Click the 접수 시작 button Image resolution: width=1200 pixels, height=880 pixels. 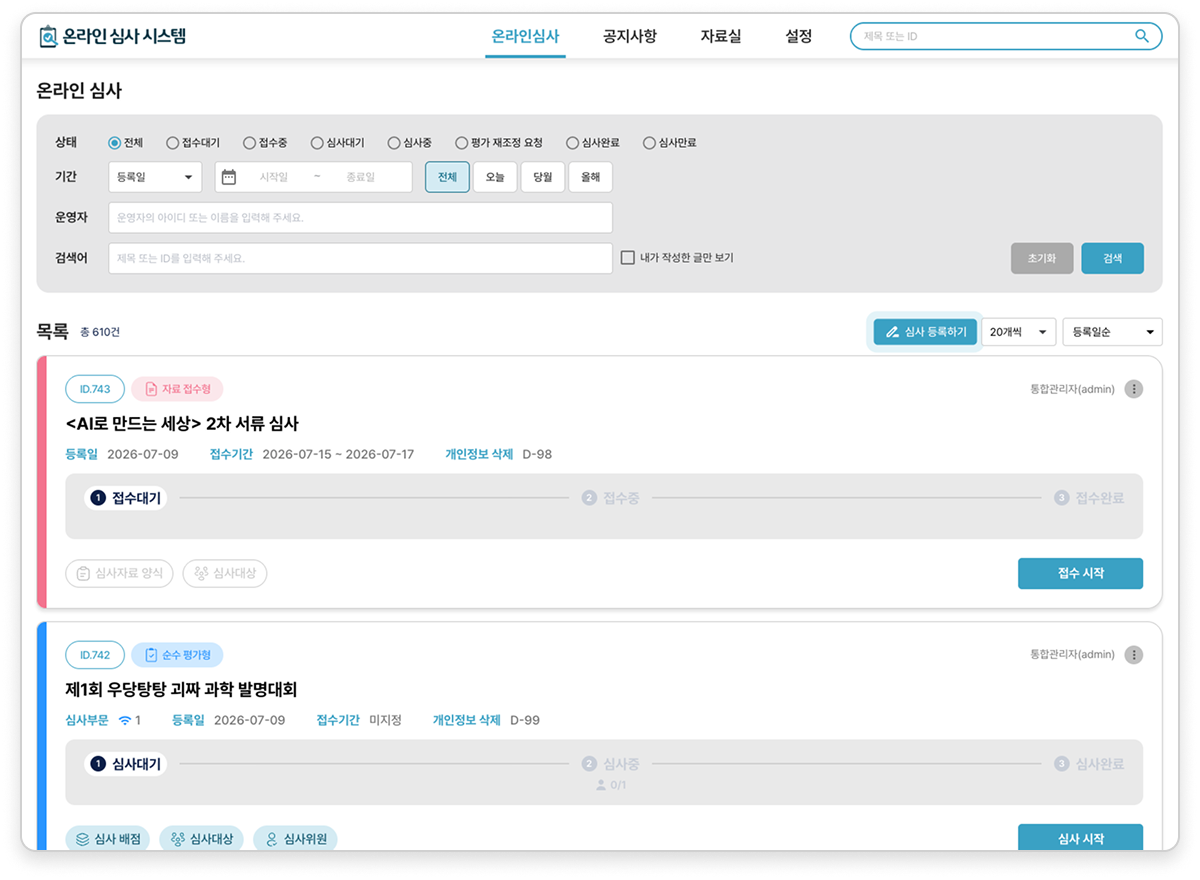1080,573
